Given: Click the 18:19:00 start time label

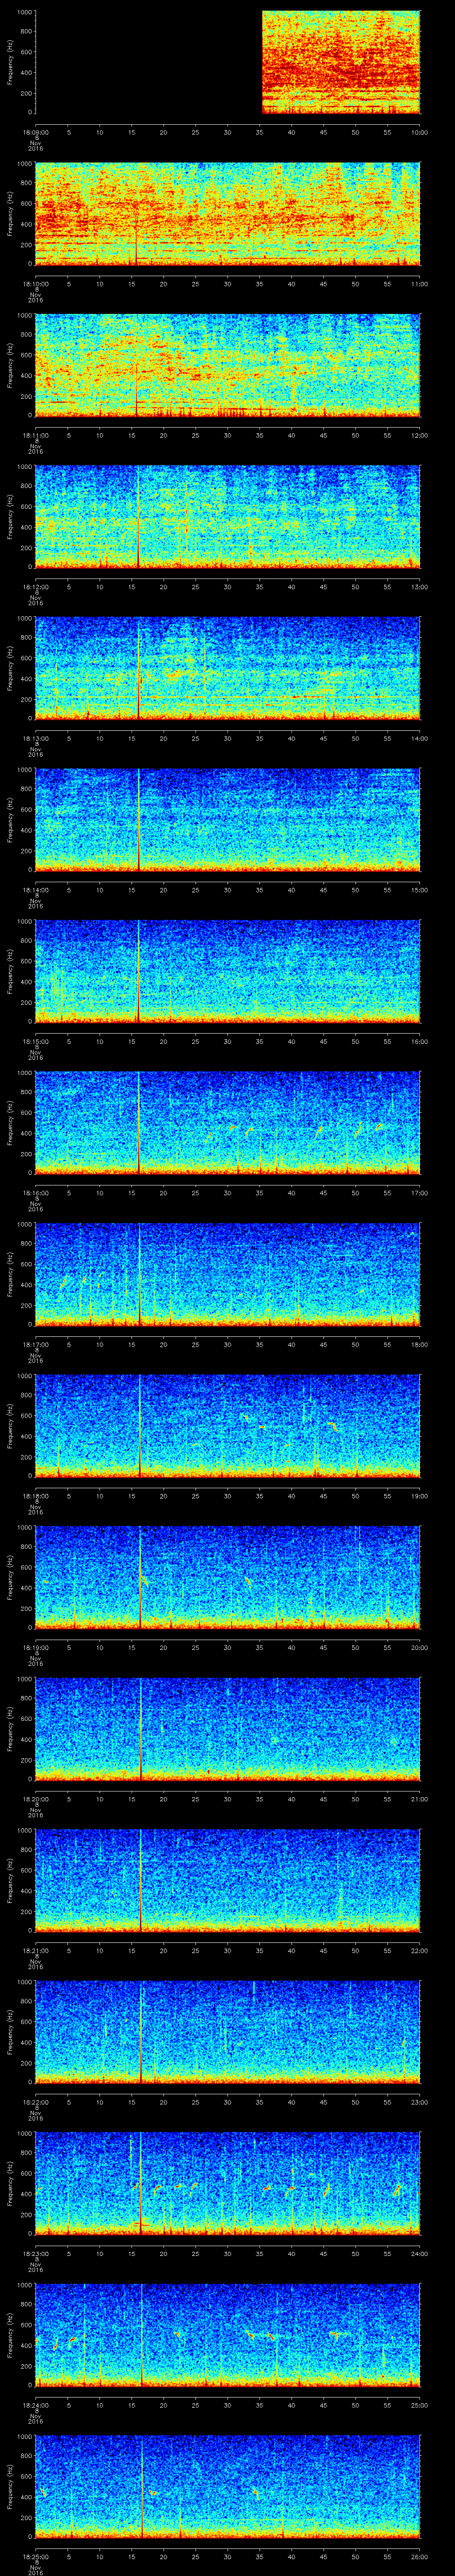Looking at the screenshot, I should point(35,1647).
